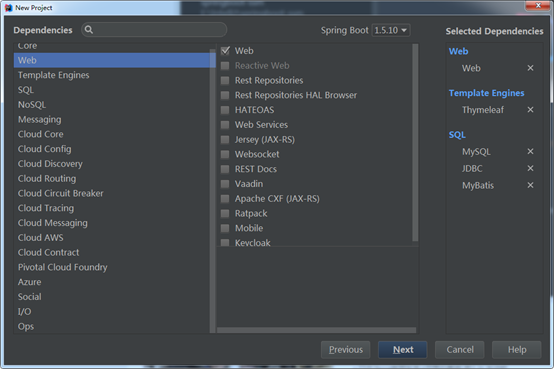Choose the Azure category
The height and width of the screenshot is (369, 554).
(x=113, y=282)
